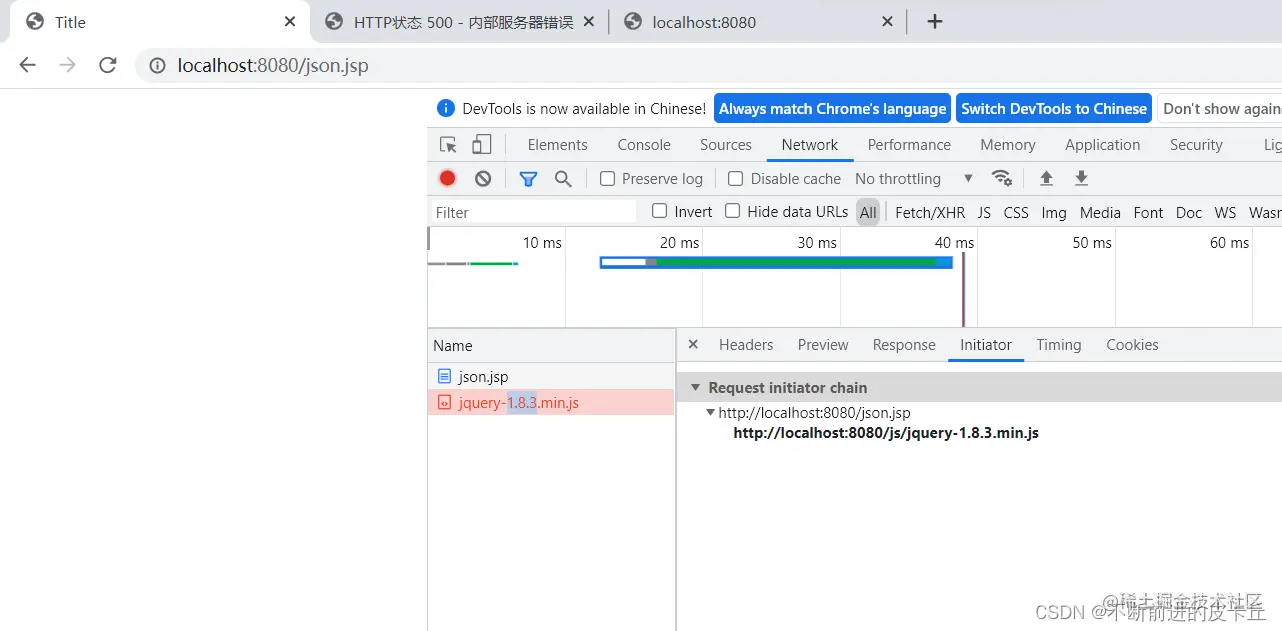Screen dimensions: 1282x631
Task: Filter requests by WS type
Action: (x=1225, y=212)
